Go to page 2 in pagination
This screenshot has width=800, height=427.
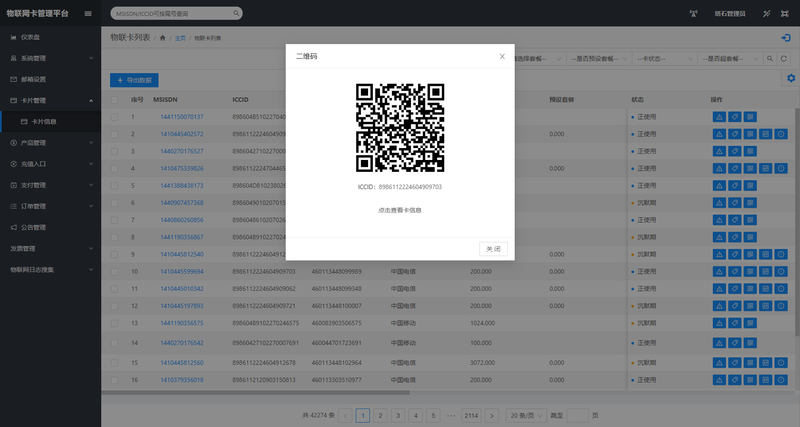pyautogui.click(x=380, y=415)
